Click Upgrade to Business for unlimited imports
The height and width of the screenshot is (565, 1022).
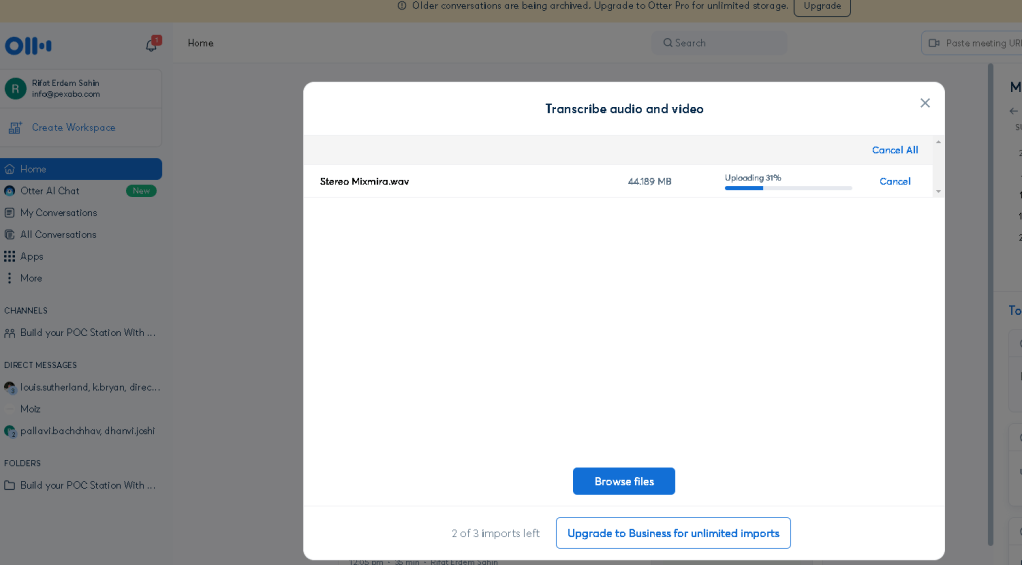point(673,533)
